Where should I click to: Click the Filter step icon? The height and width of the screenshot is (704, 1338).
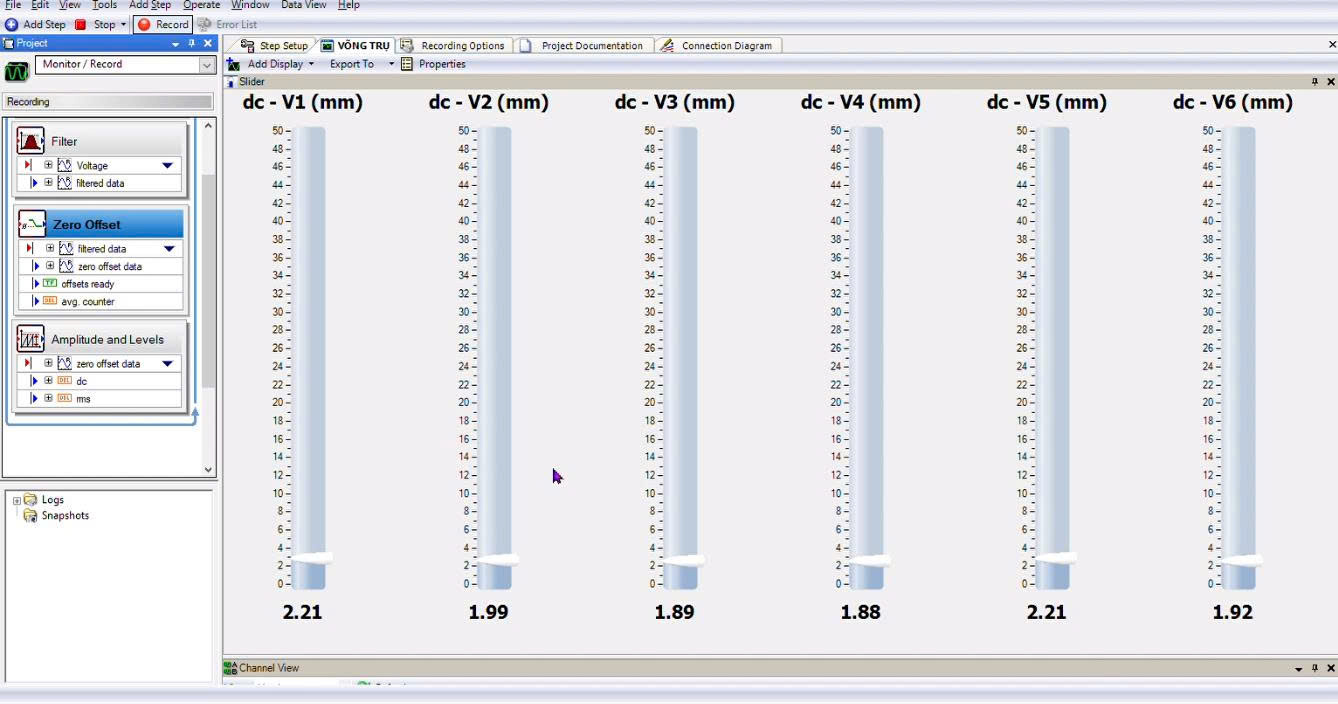(30, 141)
